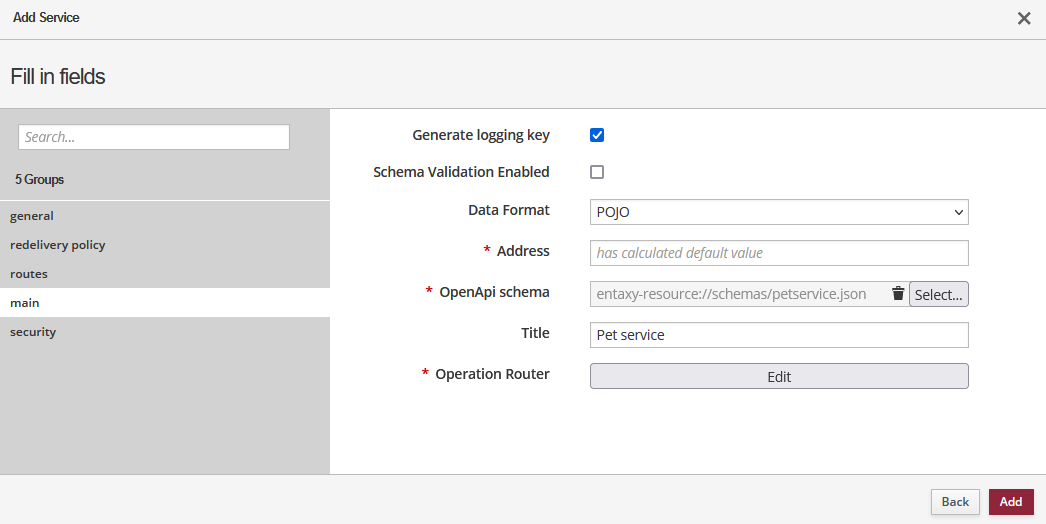Click the Search groups input field
The image size is (1046, 524).
click(x=154, y=137)
